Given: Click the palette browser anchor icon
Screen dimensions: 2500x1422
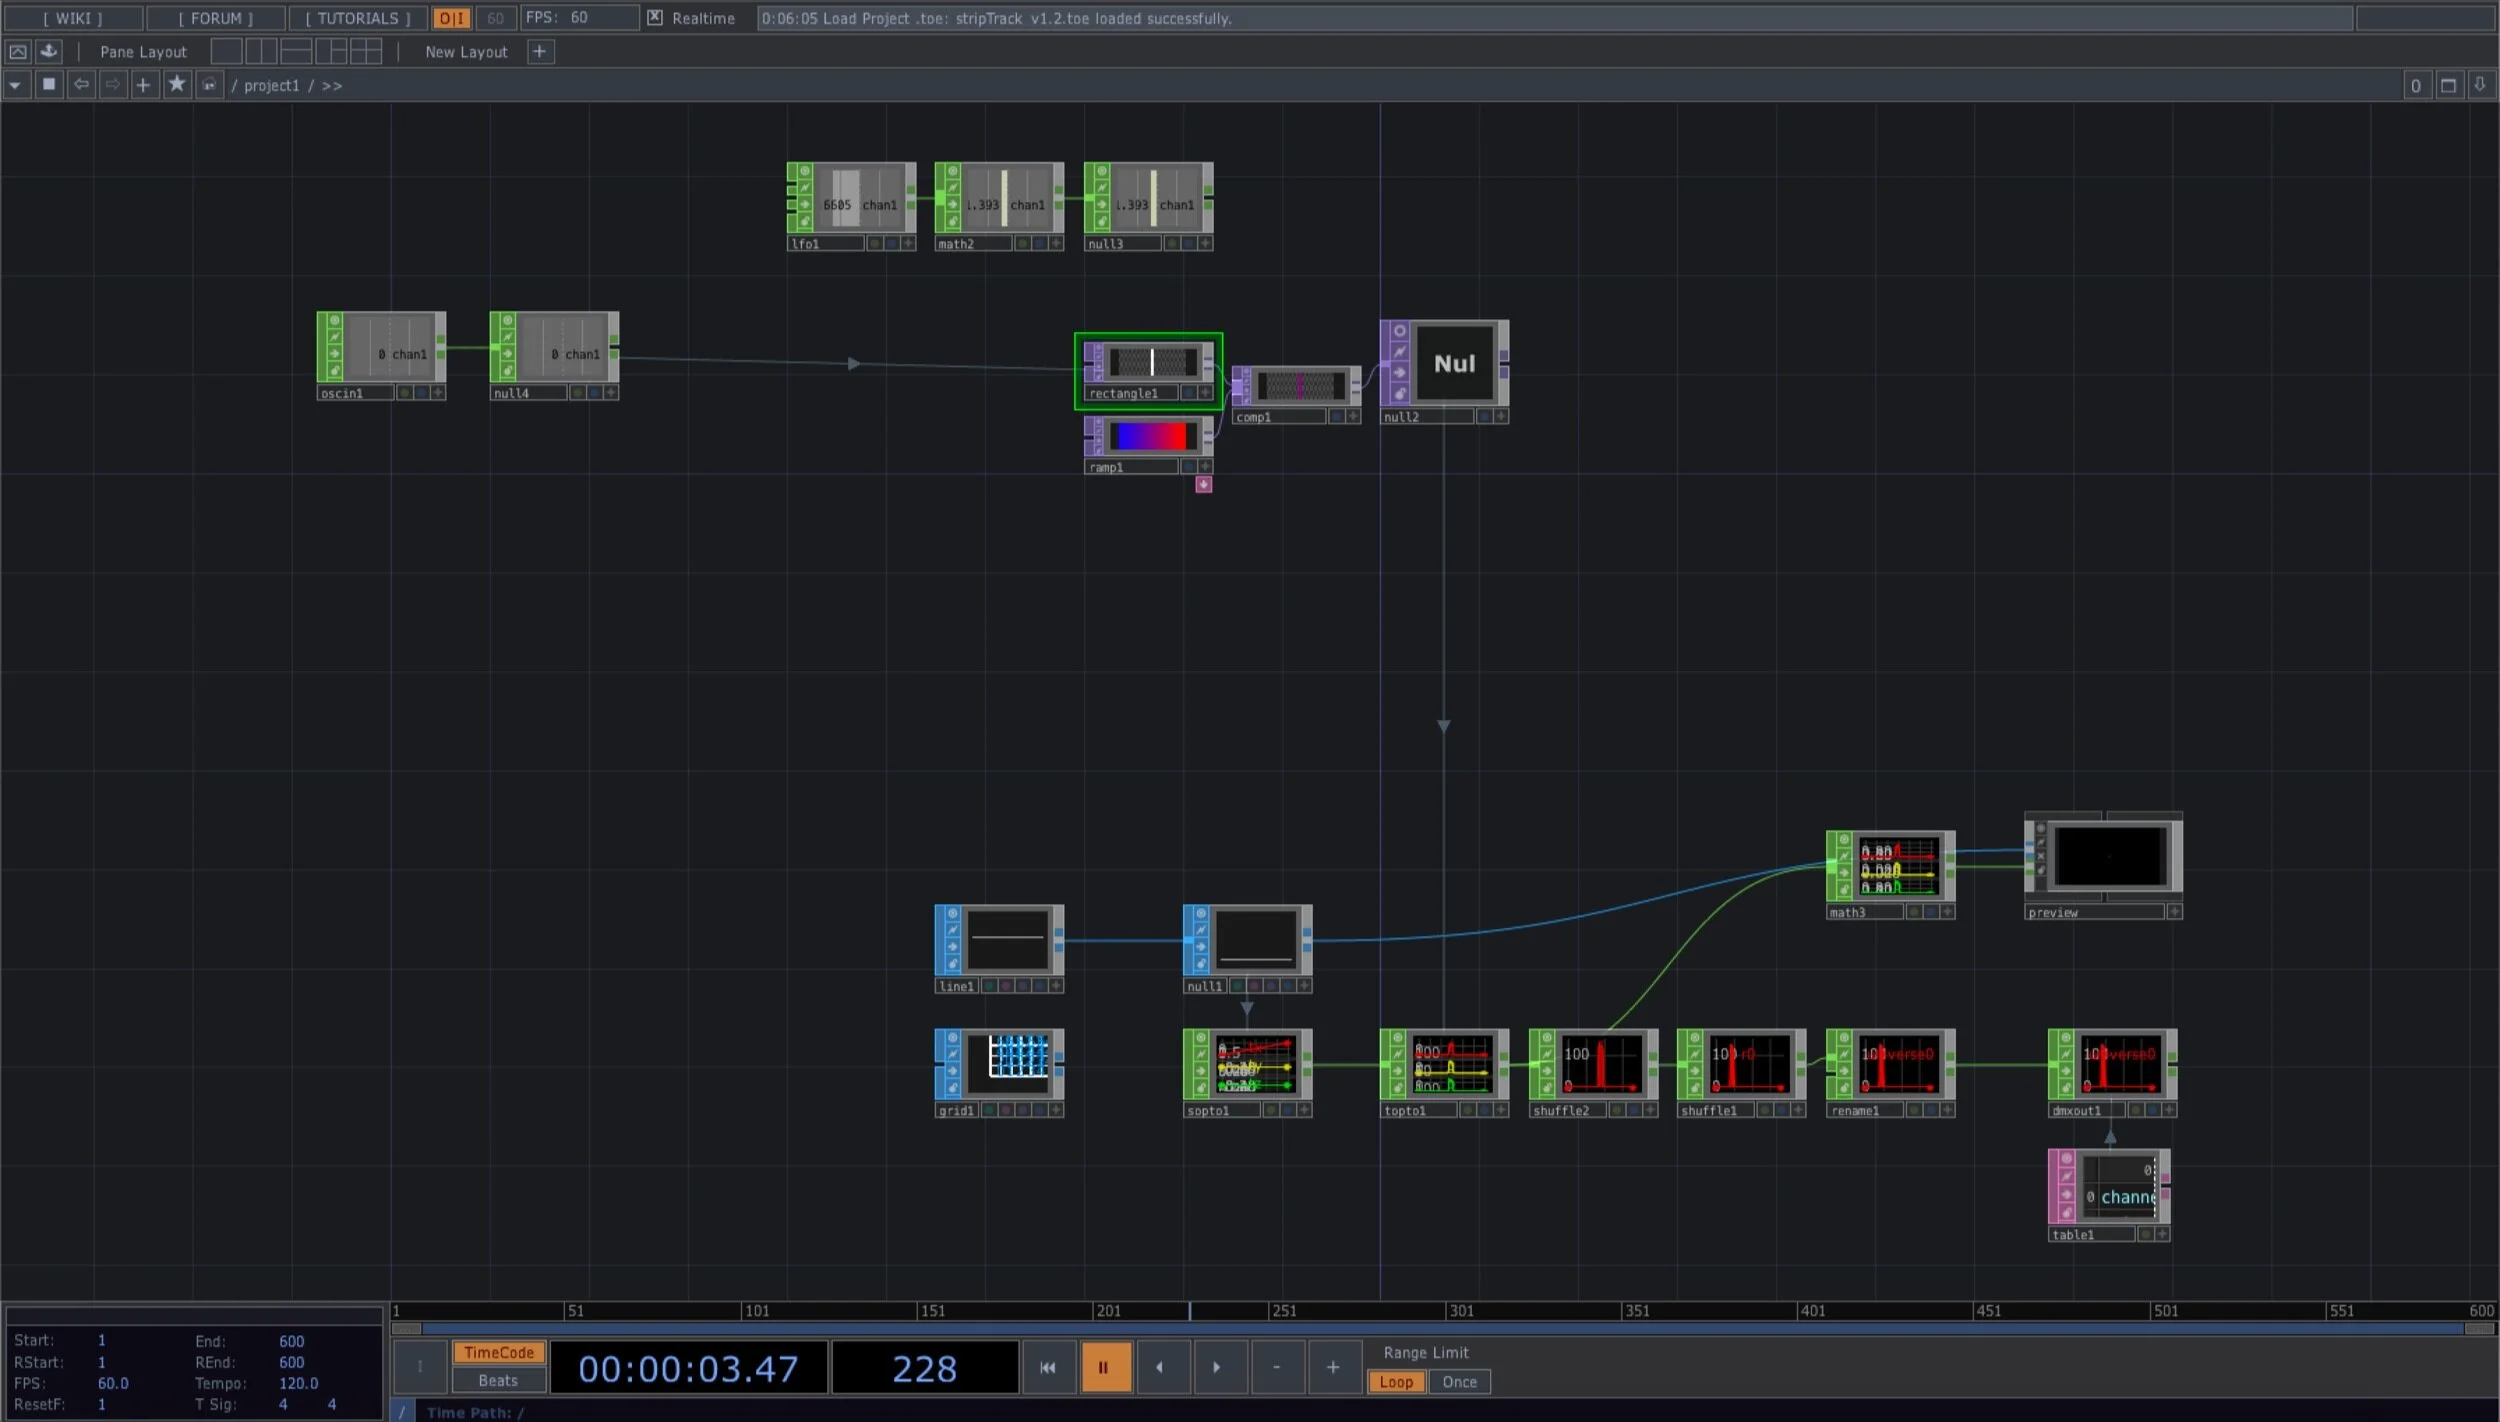Looking at the screenshot, I should (49, 52).
